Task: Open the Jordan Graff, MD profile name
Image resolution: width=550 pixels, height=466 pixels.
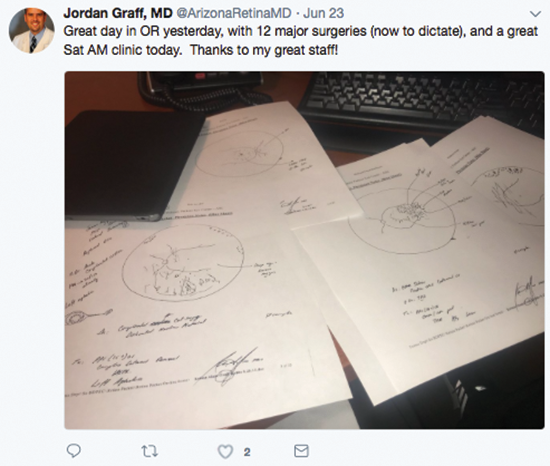Action: (118, 13)
